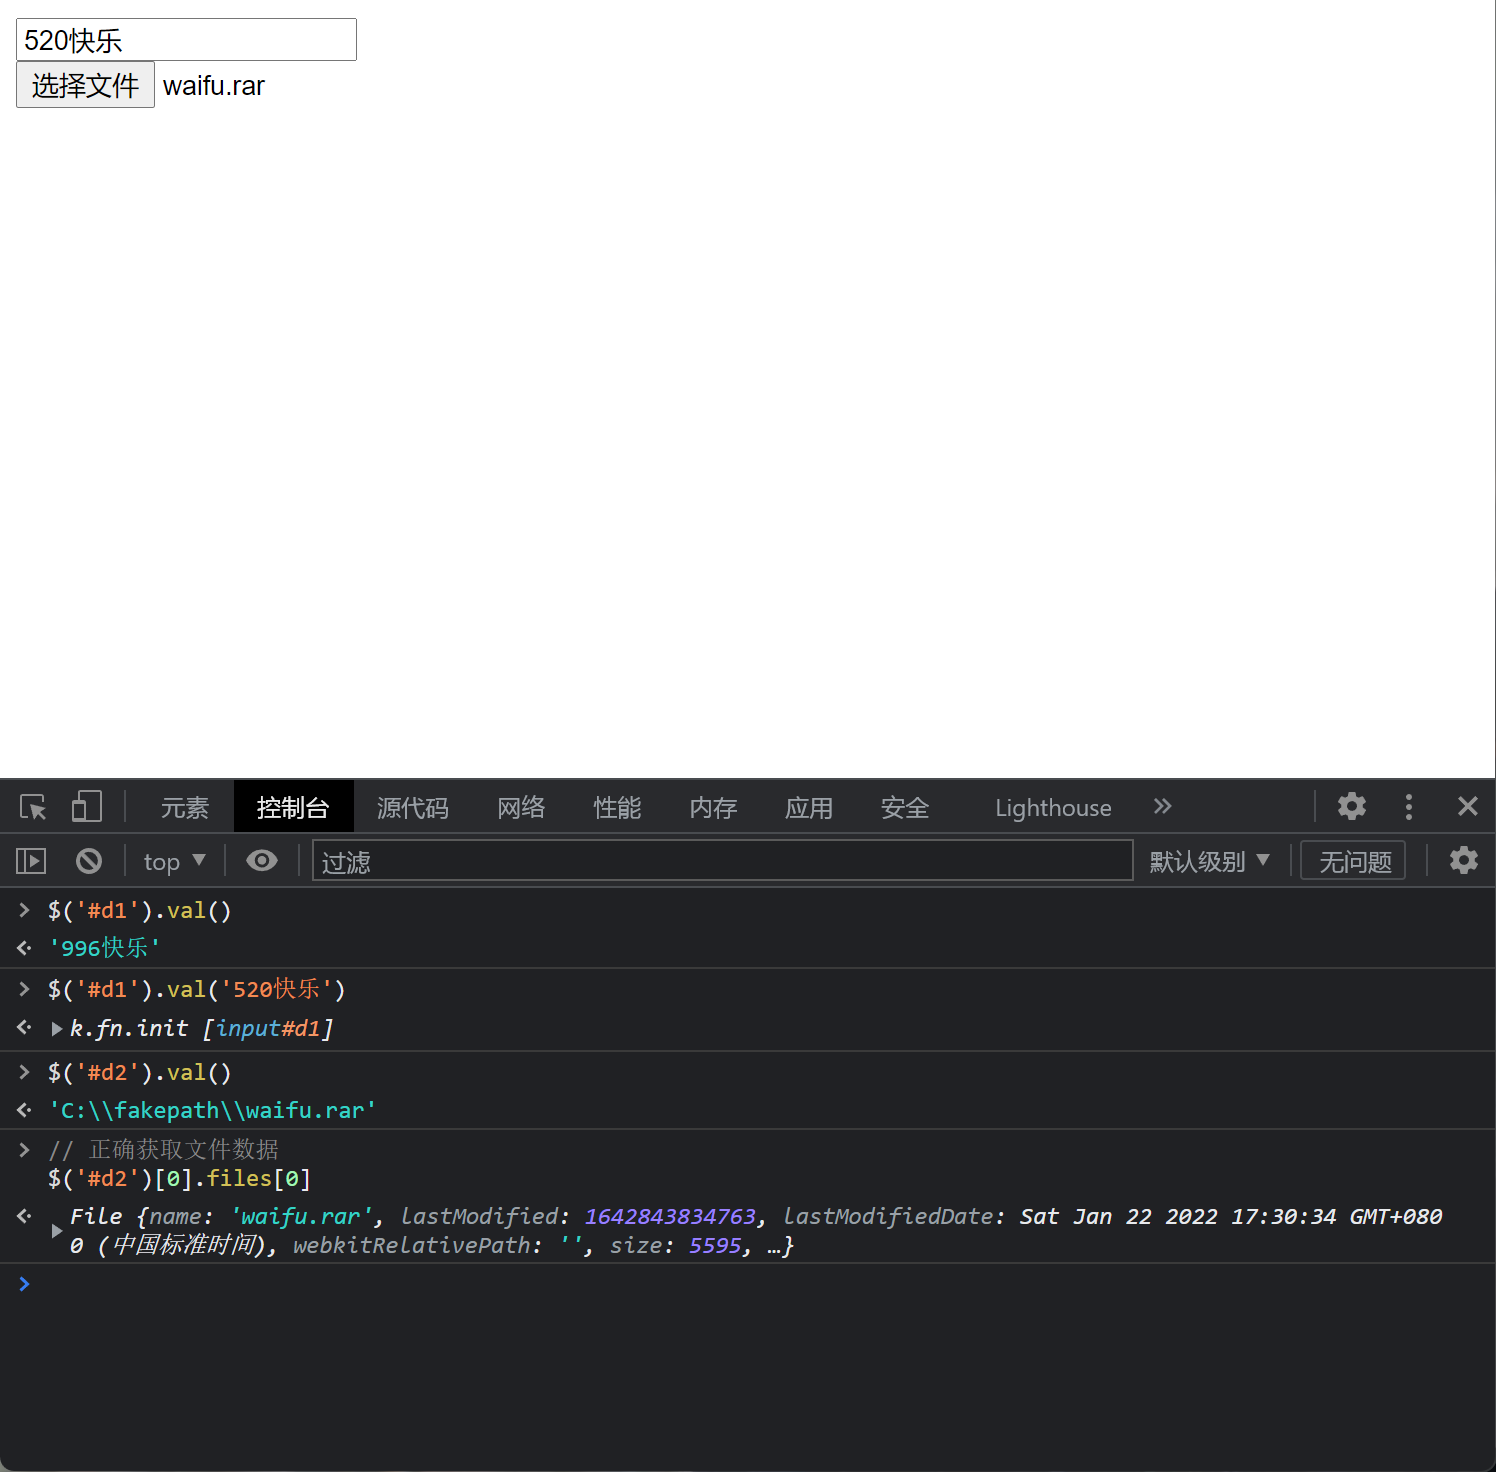Switch to the 安全 tab
Screen dimensions: 1496x1472
(905, 807)
